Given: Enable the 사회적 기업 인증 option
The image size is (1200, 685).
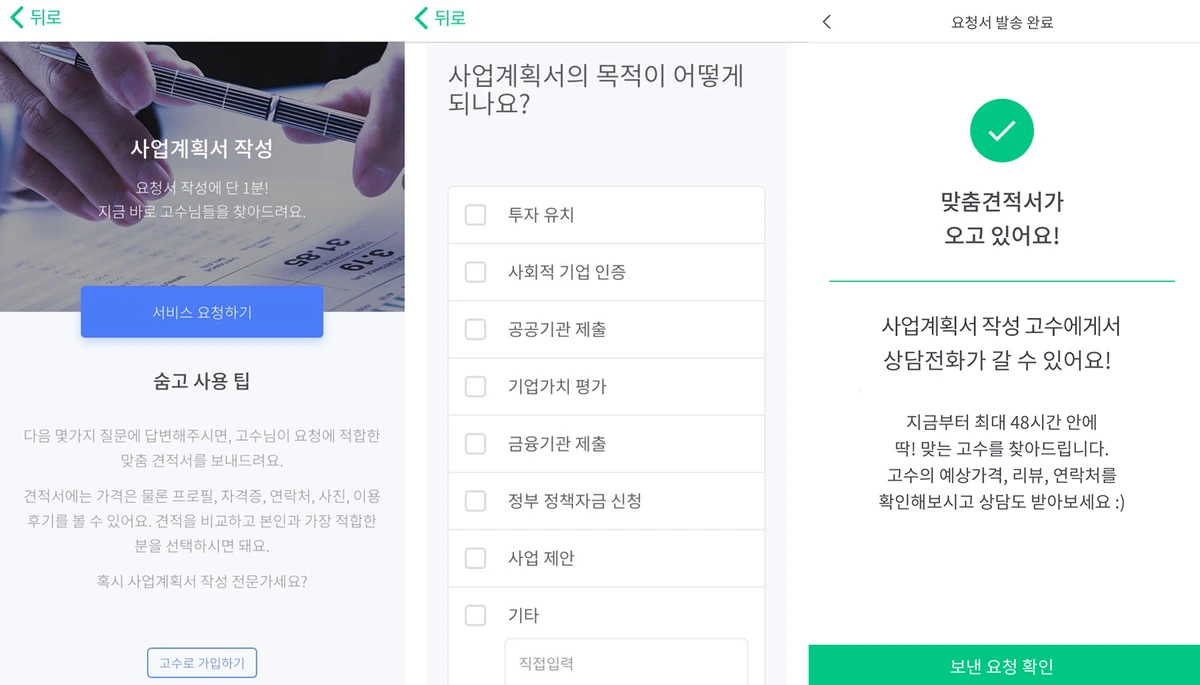Looking at the screenshot, I should click(x=475, y=272).
